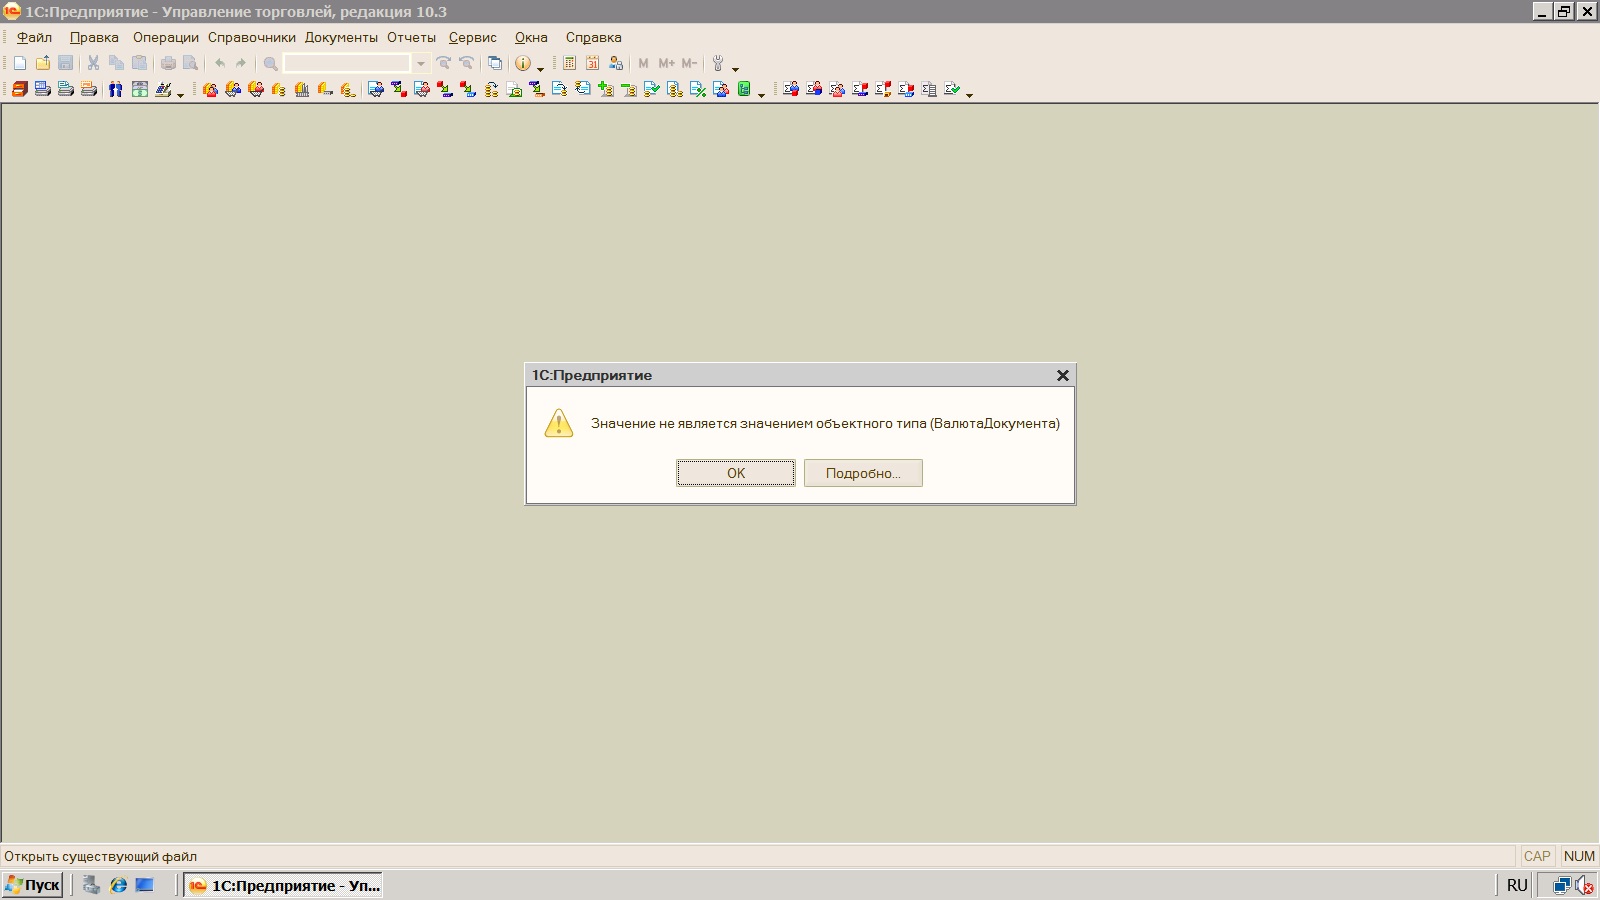This screenshot has height=900, width=1600.
Task: Click the Print printer icon
Action: coord(168,63)
